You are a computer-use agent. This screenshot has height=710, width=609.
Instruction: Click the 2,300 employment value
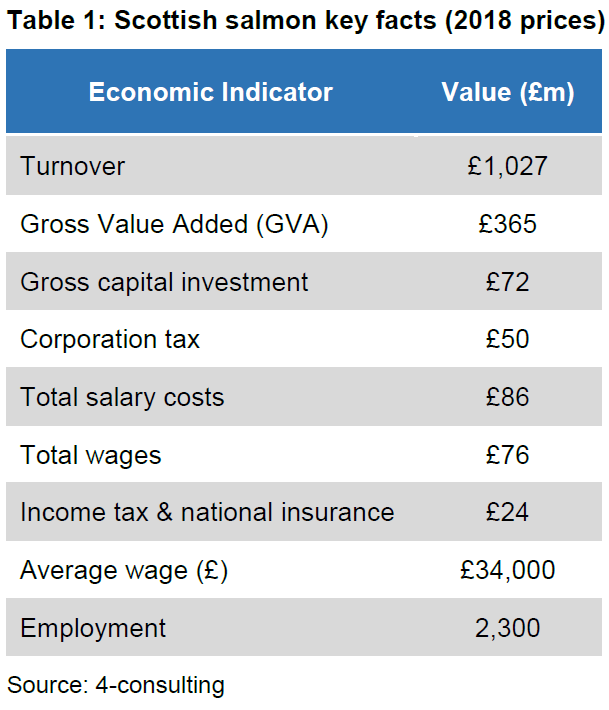(x=508, y=628)
